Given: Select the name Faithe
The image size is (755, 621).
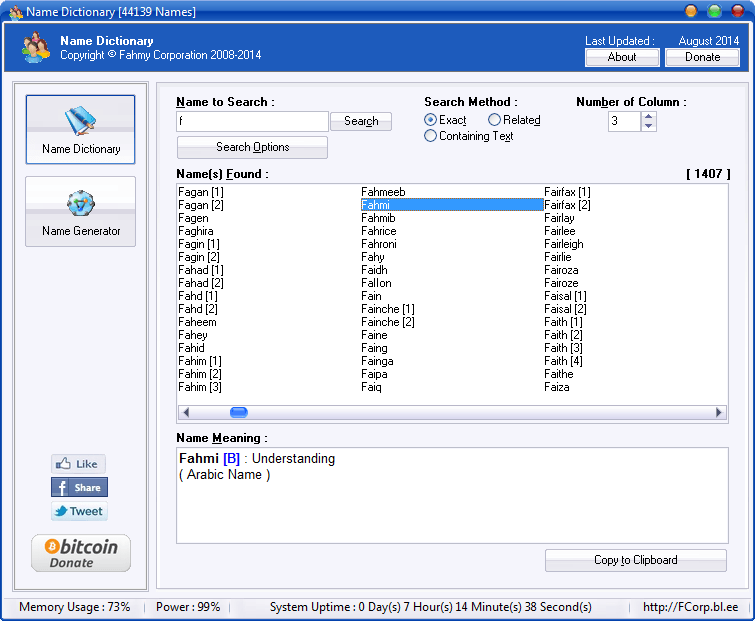Looking at the screenshot, I should (x=559, y=374).
